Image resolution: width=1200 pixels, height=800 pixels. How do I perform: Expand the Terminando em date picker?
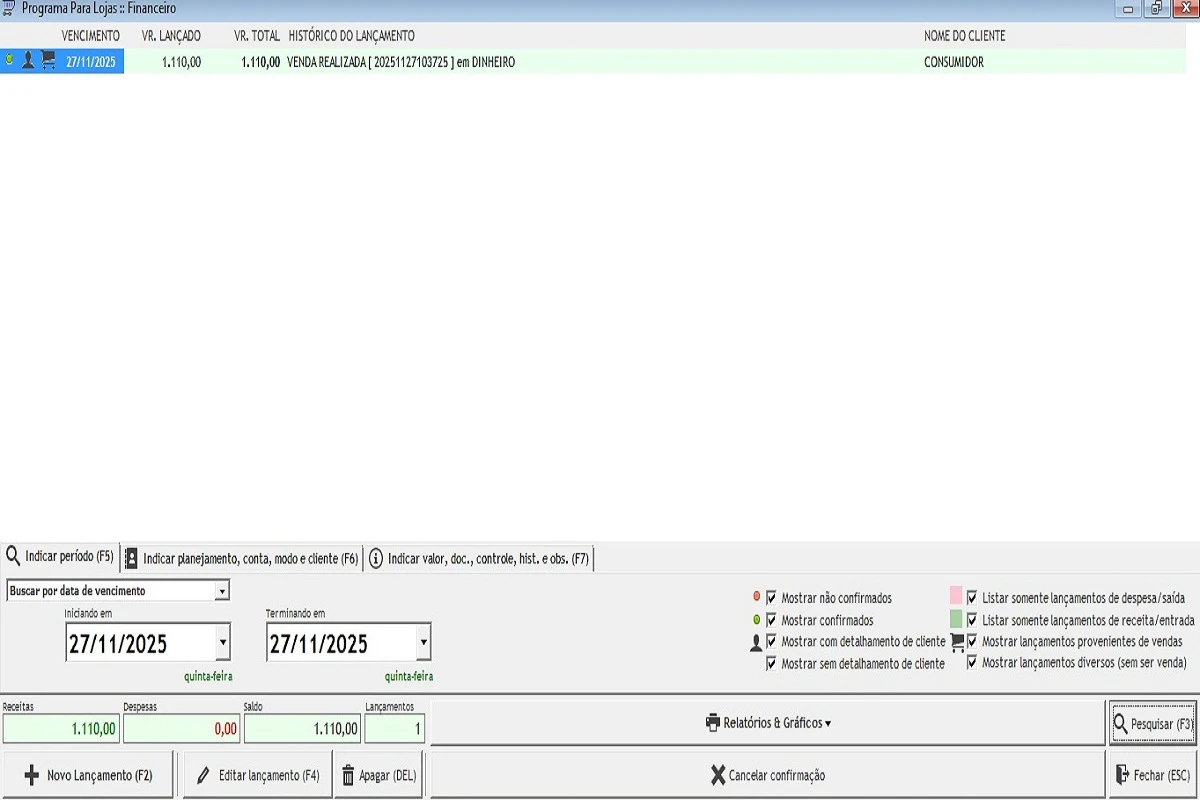423,642
